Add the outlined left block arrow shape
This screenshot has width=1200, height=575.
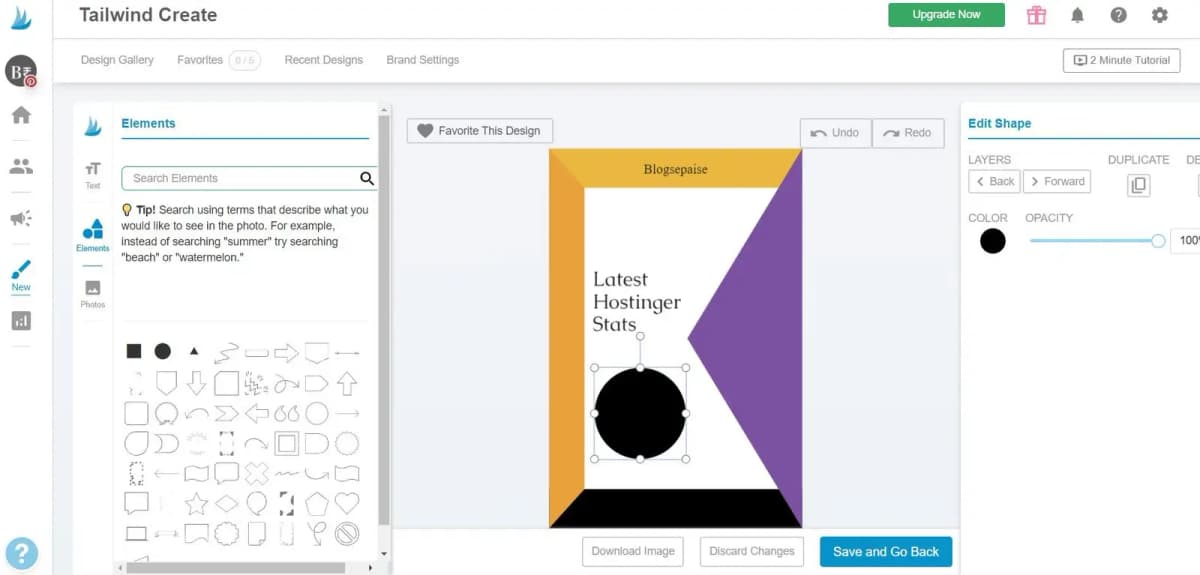click(x=257, y=413)
